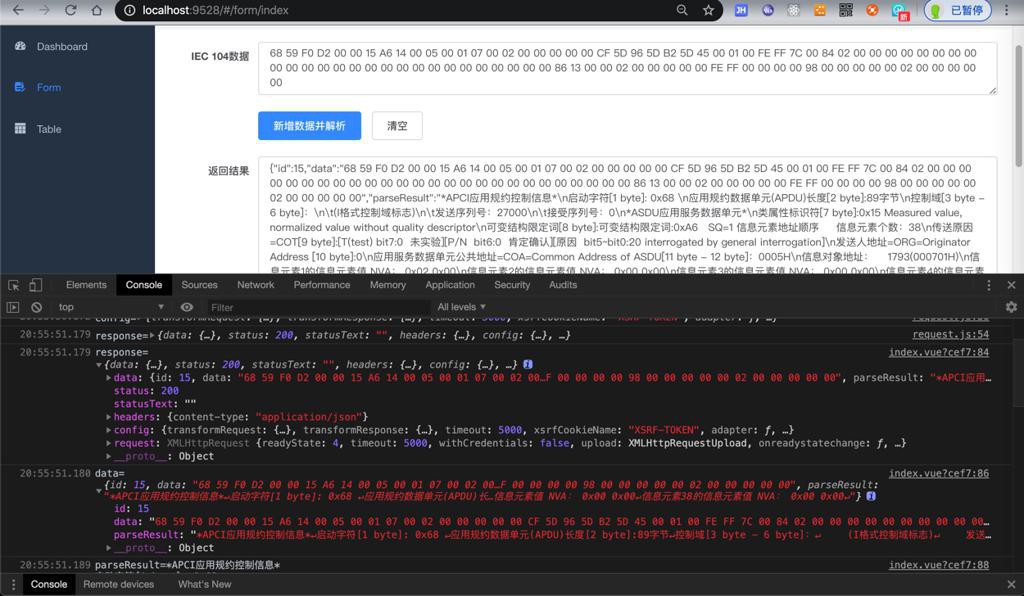
Task: Open the Sources tab
Action: (199, 285)
